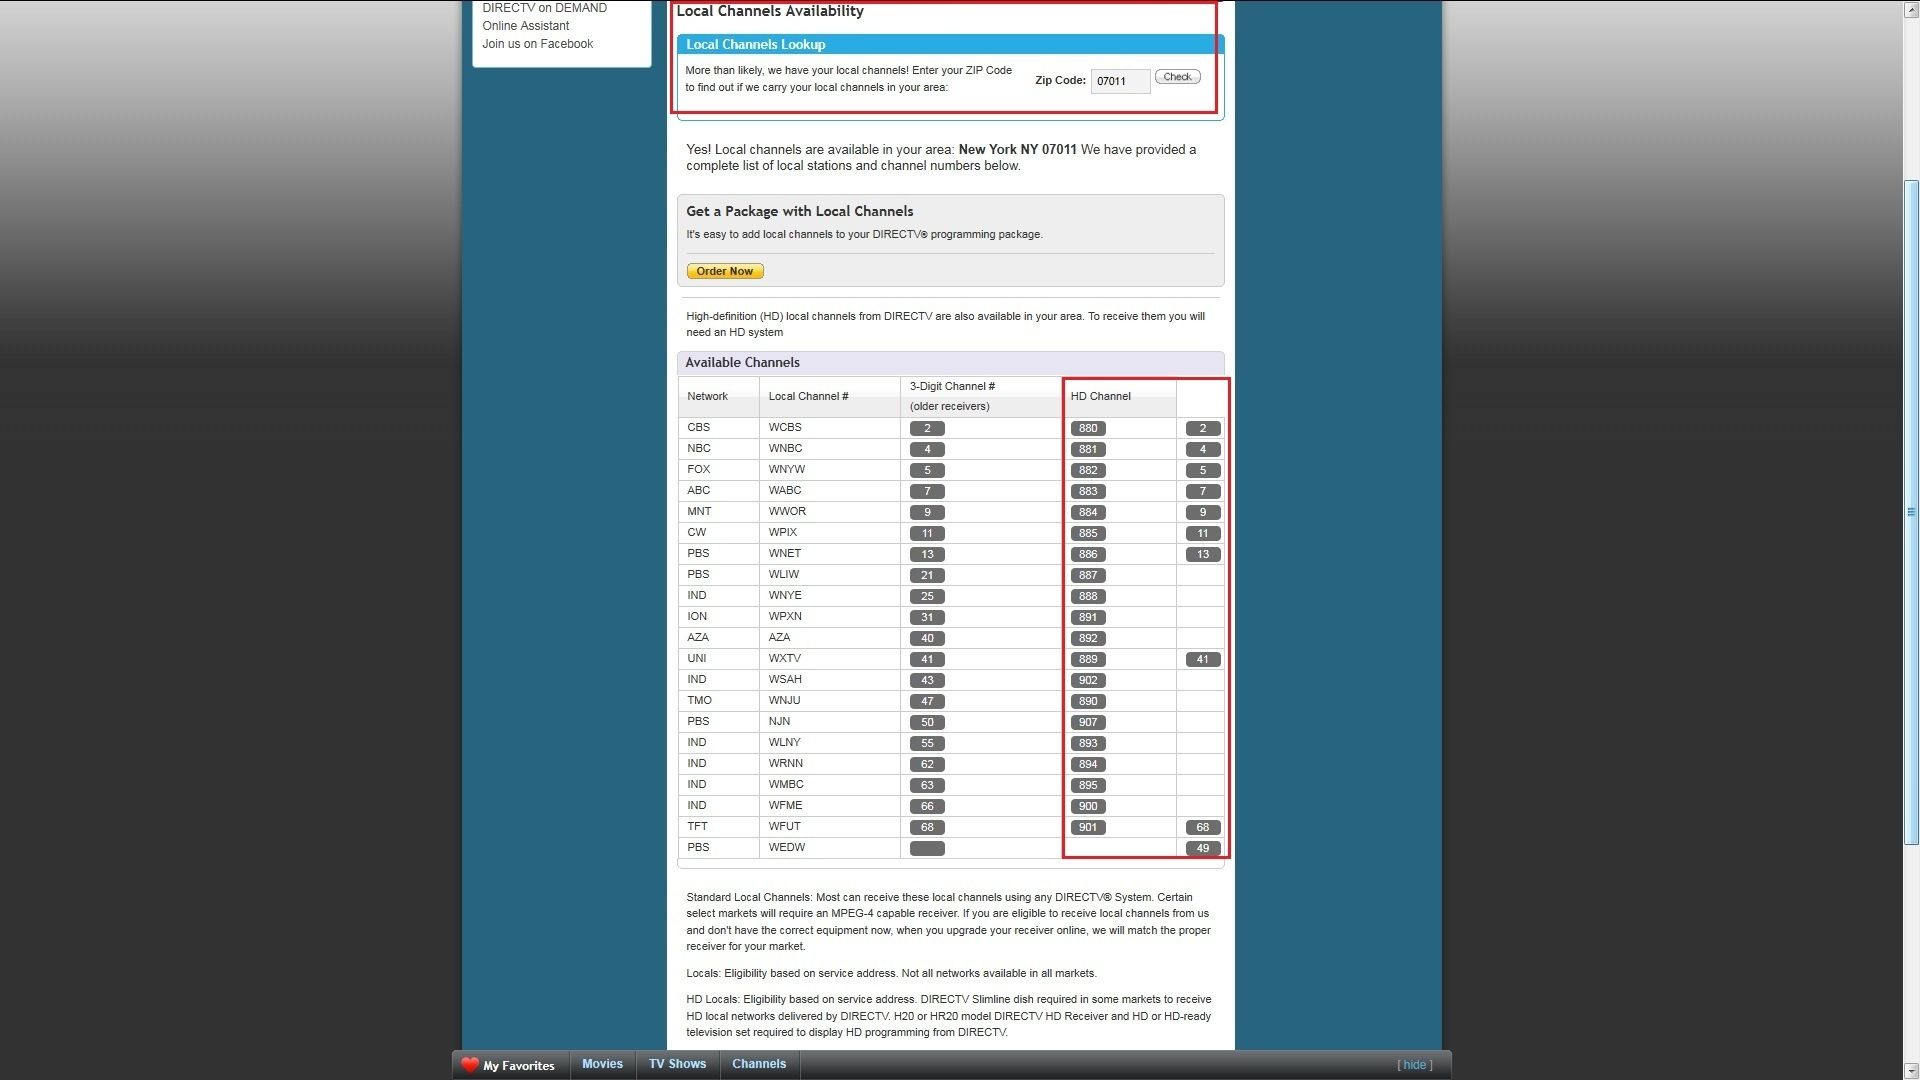Click the 3-digit channel 21 badge

pos(927,575)
